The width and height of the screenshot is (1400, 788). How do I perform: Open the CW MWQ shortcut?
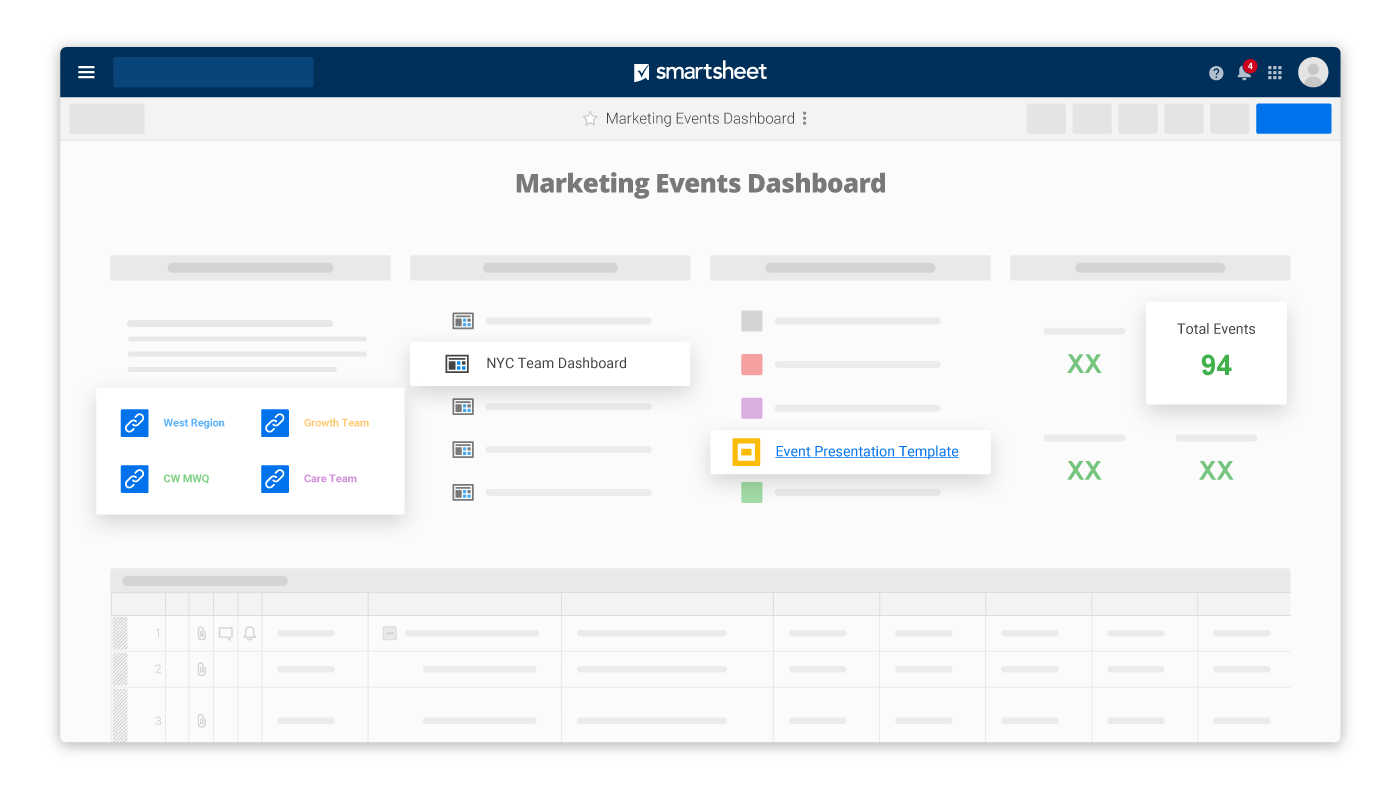[186, 479]
